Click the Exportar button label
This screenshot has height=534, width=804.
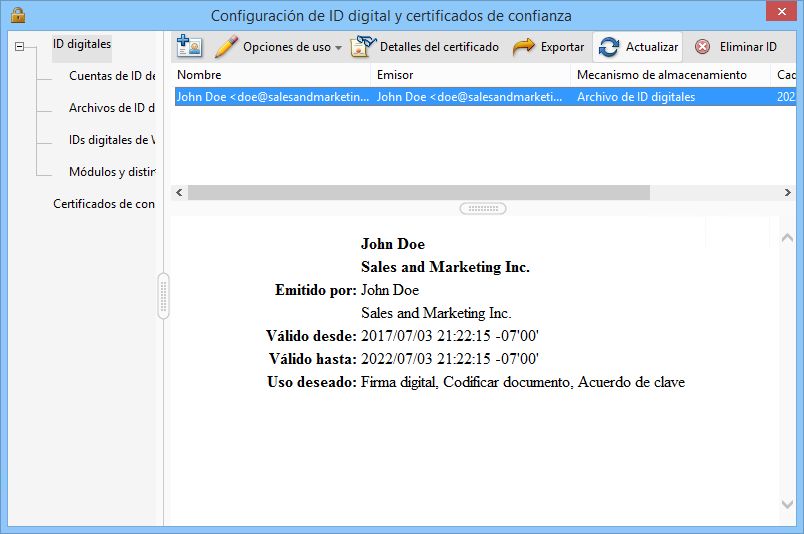pyautogui.click(x=562, y=47)
